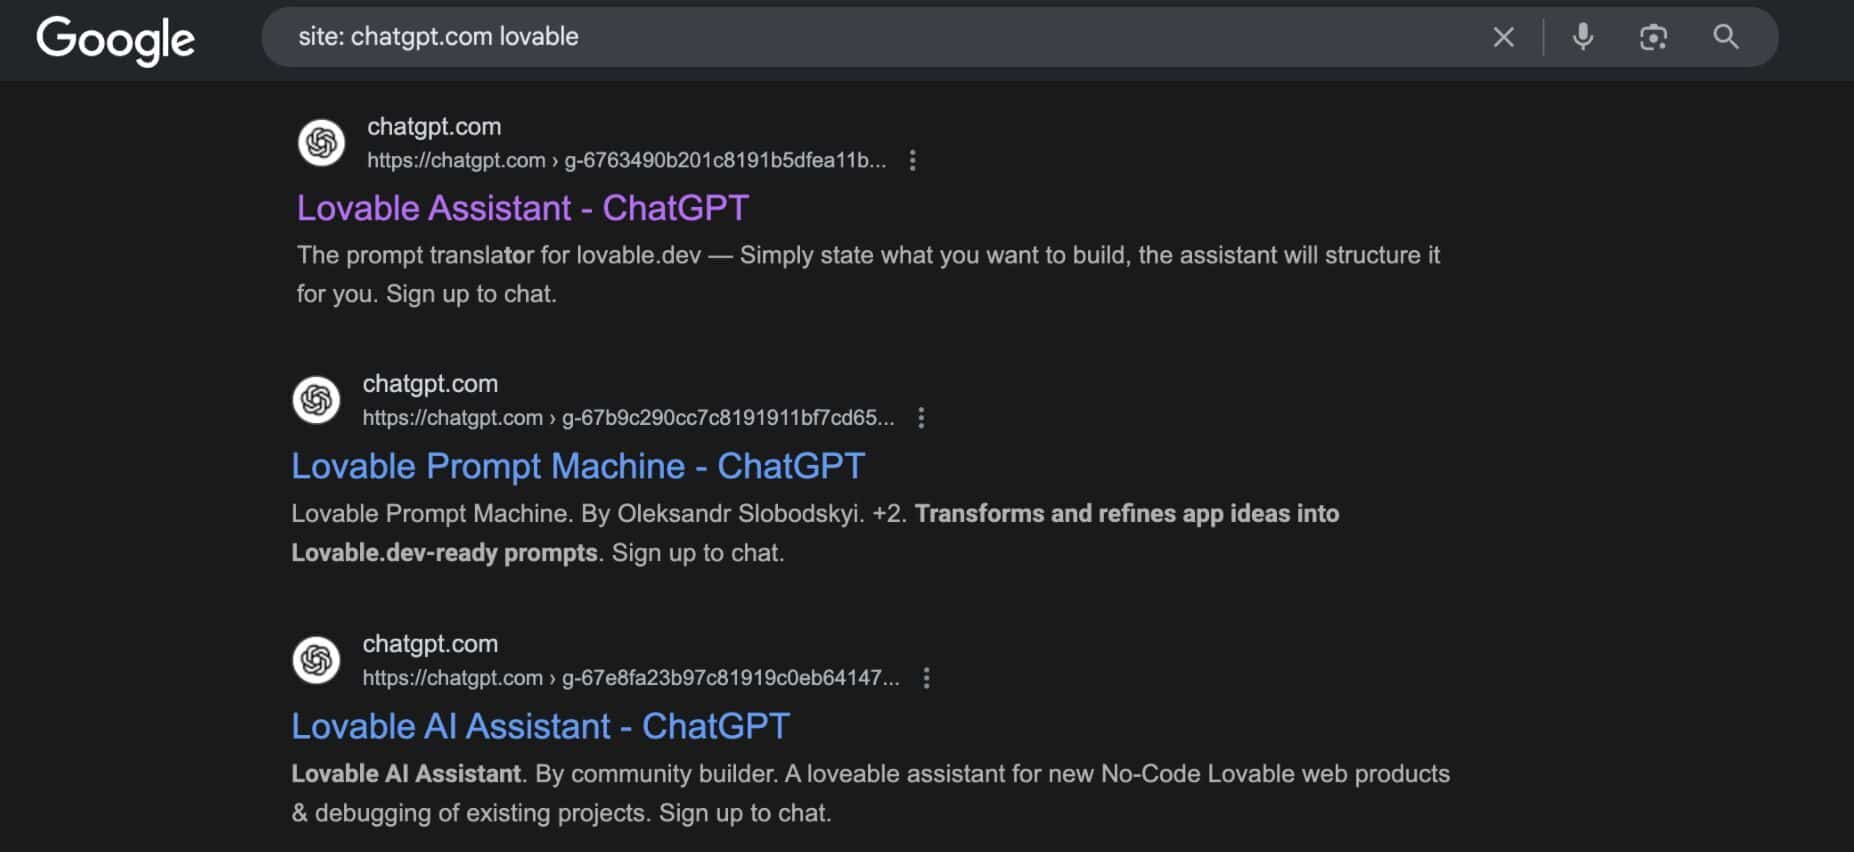
Task: Open more options for Lovable Assistant result
Action: (x=912, y=161)
